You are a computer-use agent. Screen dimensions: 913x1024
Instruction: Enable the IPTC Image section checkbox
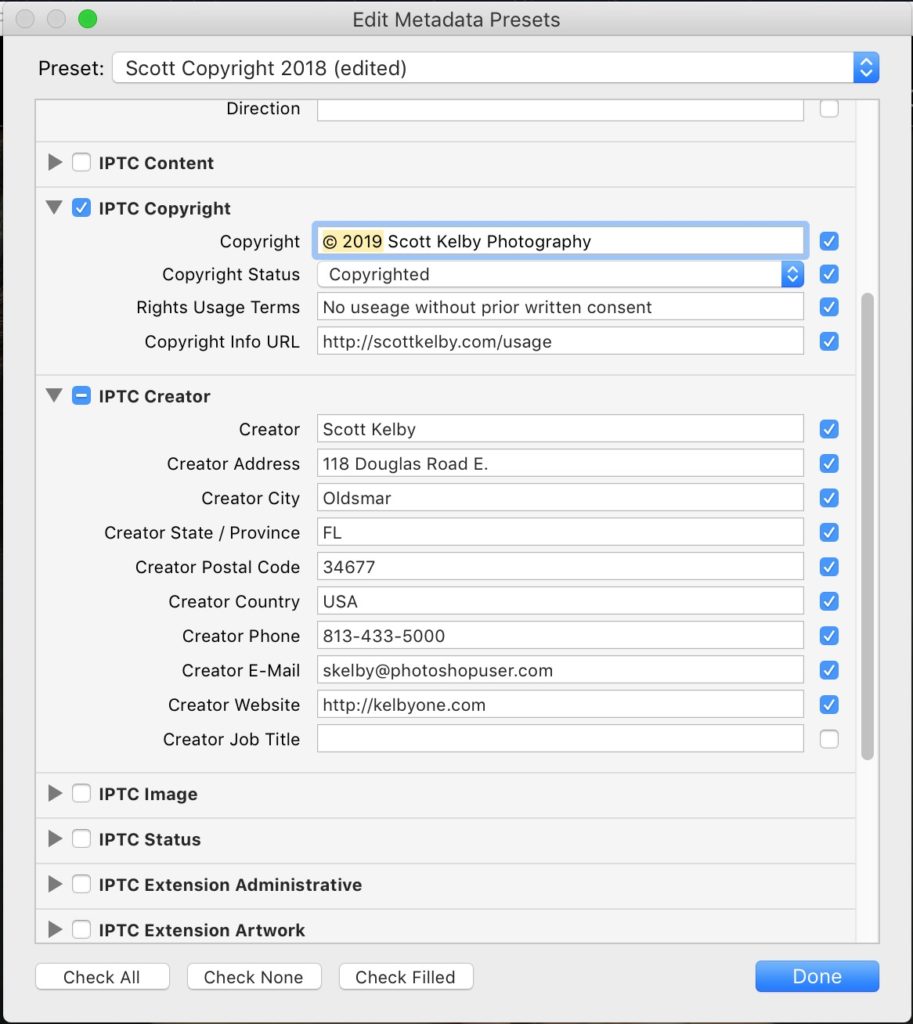coord(82,793)
